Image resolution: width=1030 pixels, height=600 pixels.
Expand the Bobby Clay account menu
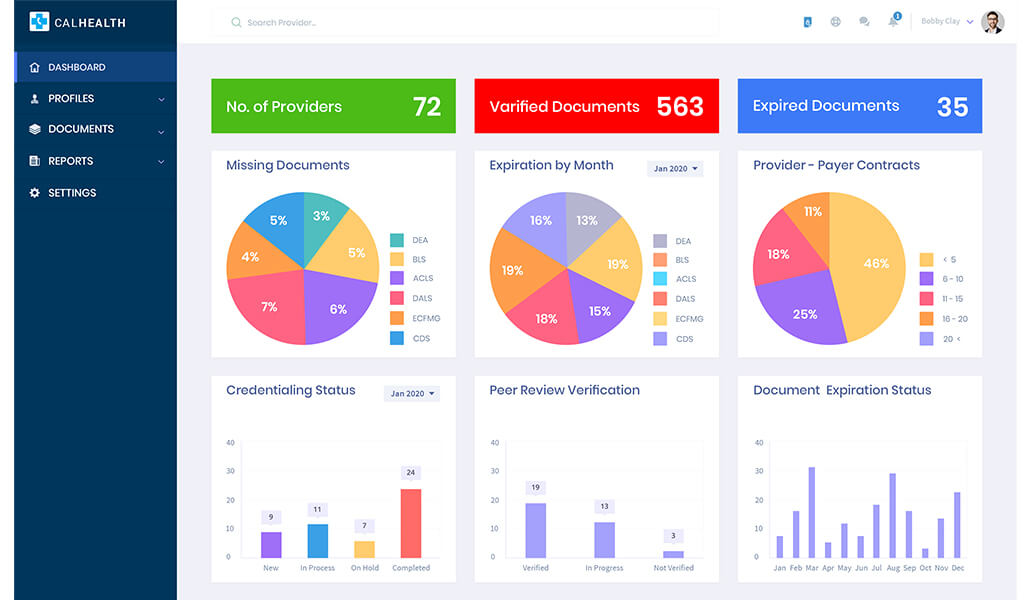(948, 21)
